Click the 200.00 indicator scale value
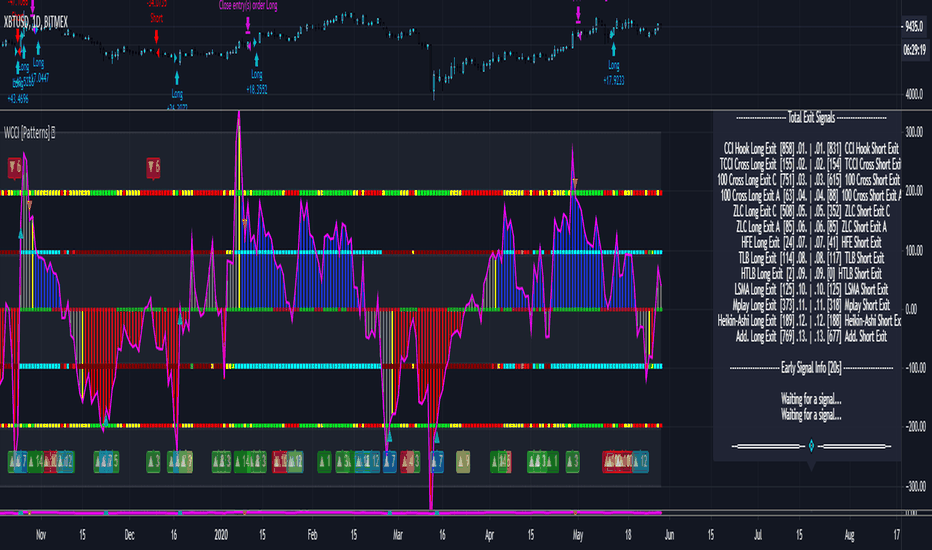The height and width of the screenshot is (550, 932). 914,191
